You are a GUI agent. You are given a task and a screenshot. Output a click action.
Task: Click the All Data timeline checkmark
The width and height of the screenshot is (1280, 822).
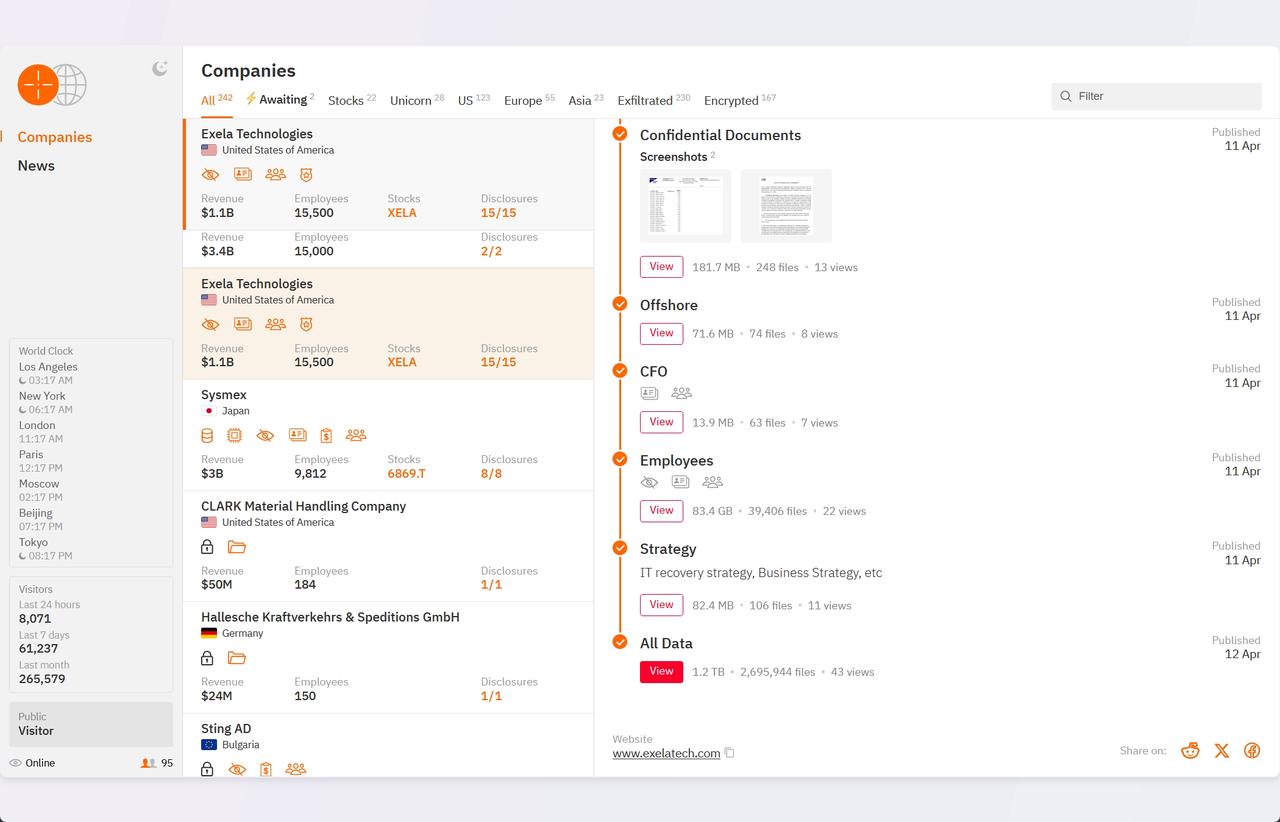click(x=620, y=642)
